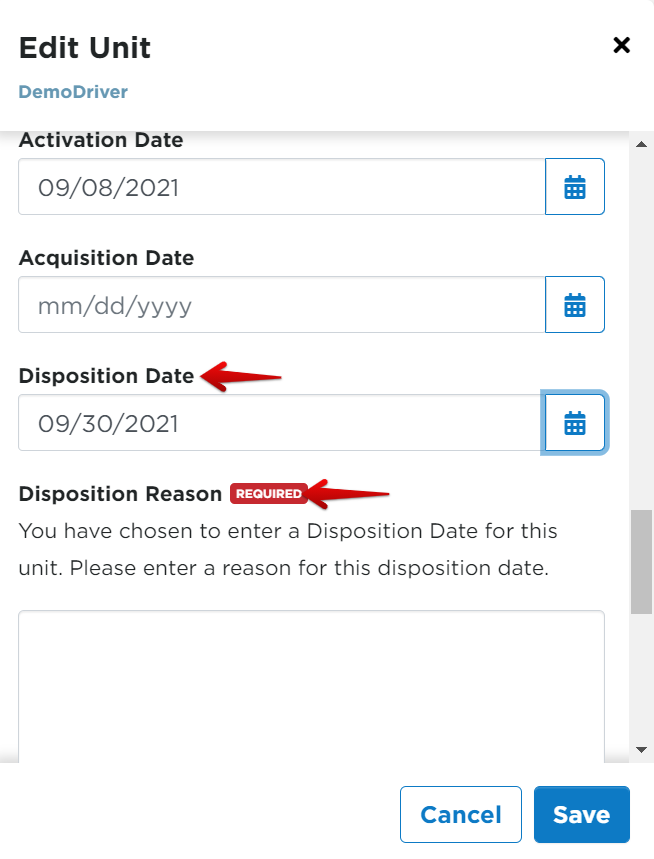Click the scrollbar down arrow
Image resolution: width=654 pixels, height=859 pixels.
[x=641, y=749]
